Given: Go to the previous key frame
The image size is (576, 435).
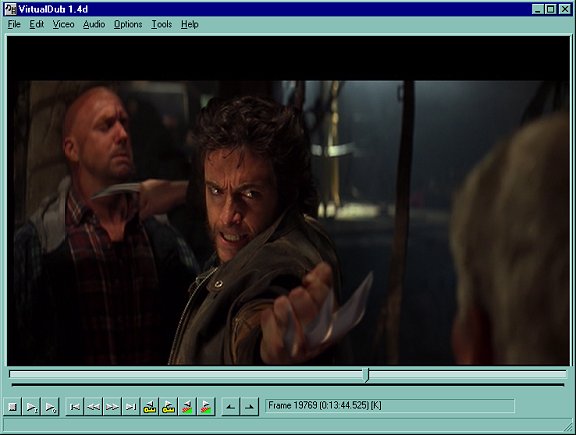Looking at the screenshot, I should point(150,407).
